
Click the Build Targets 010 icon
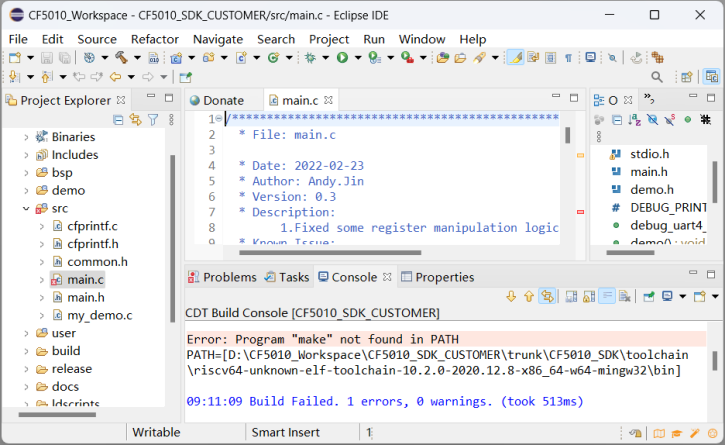click(154, 57)
